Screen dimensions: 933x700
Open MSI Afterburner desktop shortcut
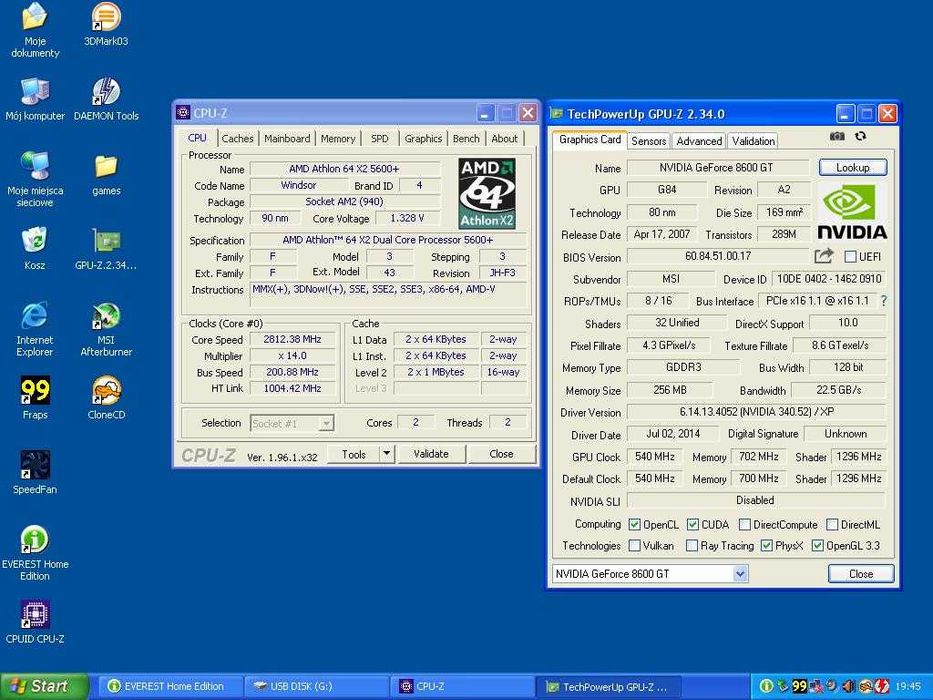(106, 318)
